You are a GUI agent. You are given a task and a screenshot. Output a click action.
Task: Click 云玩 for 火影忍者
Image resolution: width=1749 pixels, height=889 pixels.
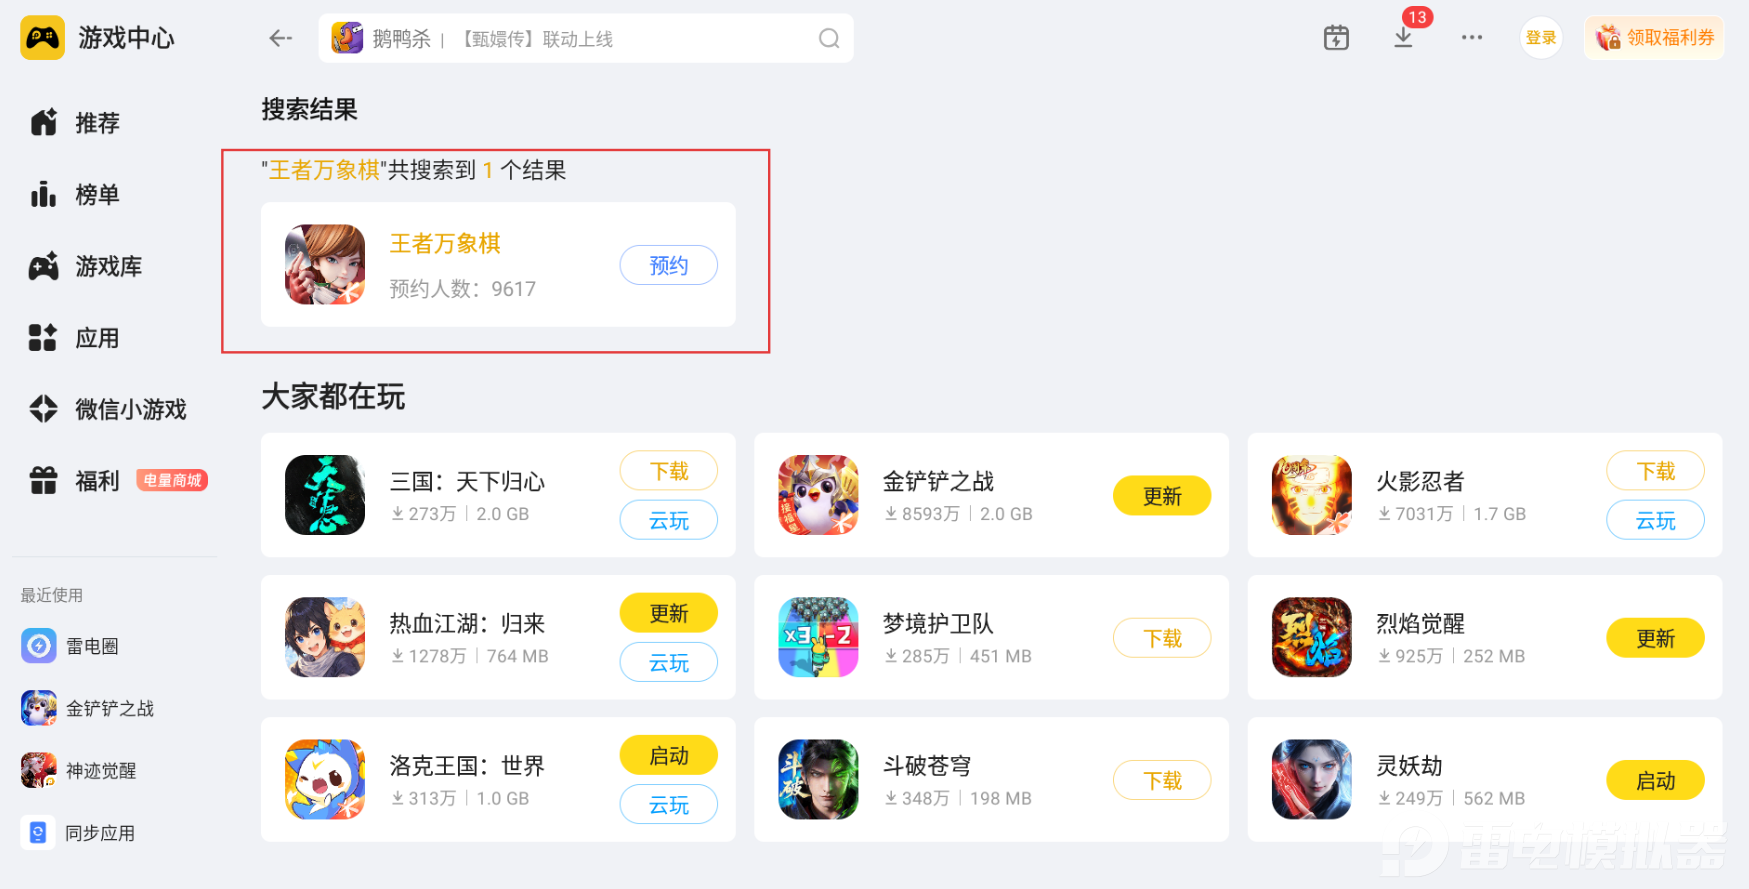click(1655, 520)
